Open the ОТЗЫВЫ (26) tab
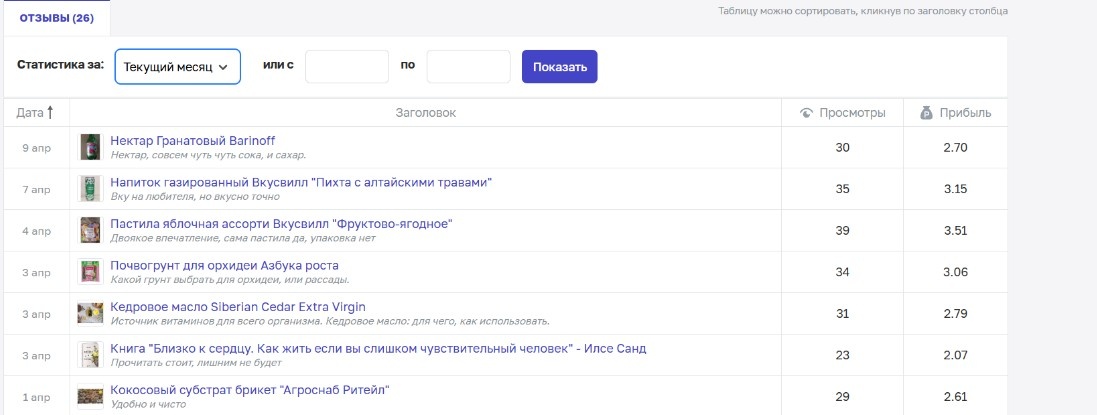 [56, 18]
